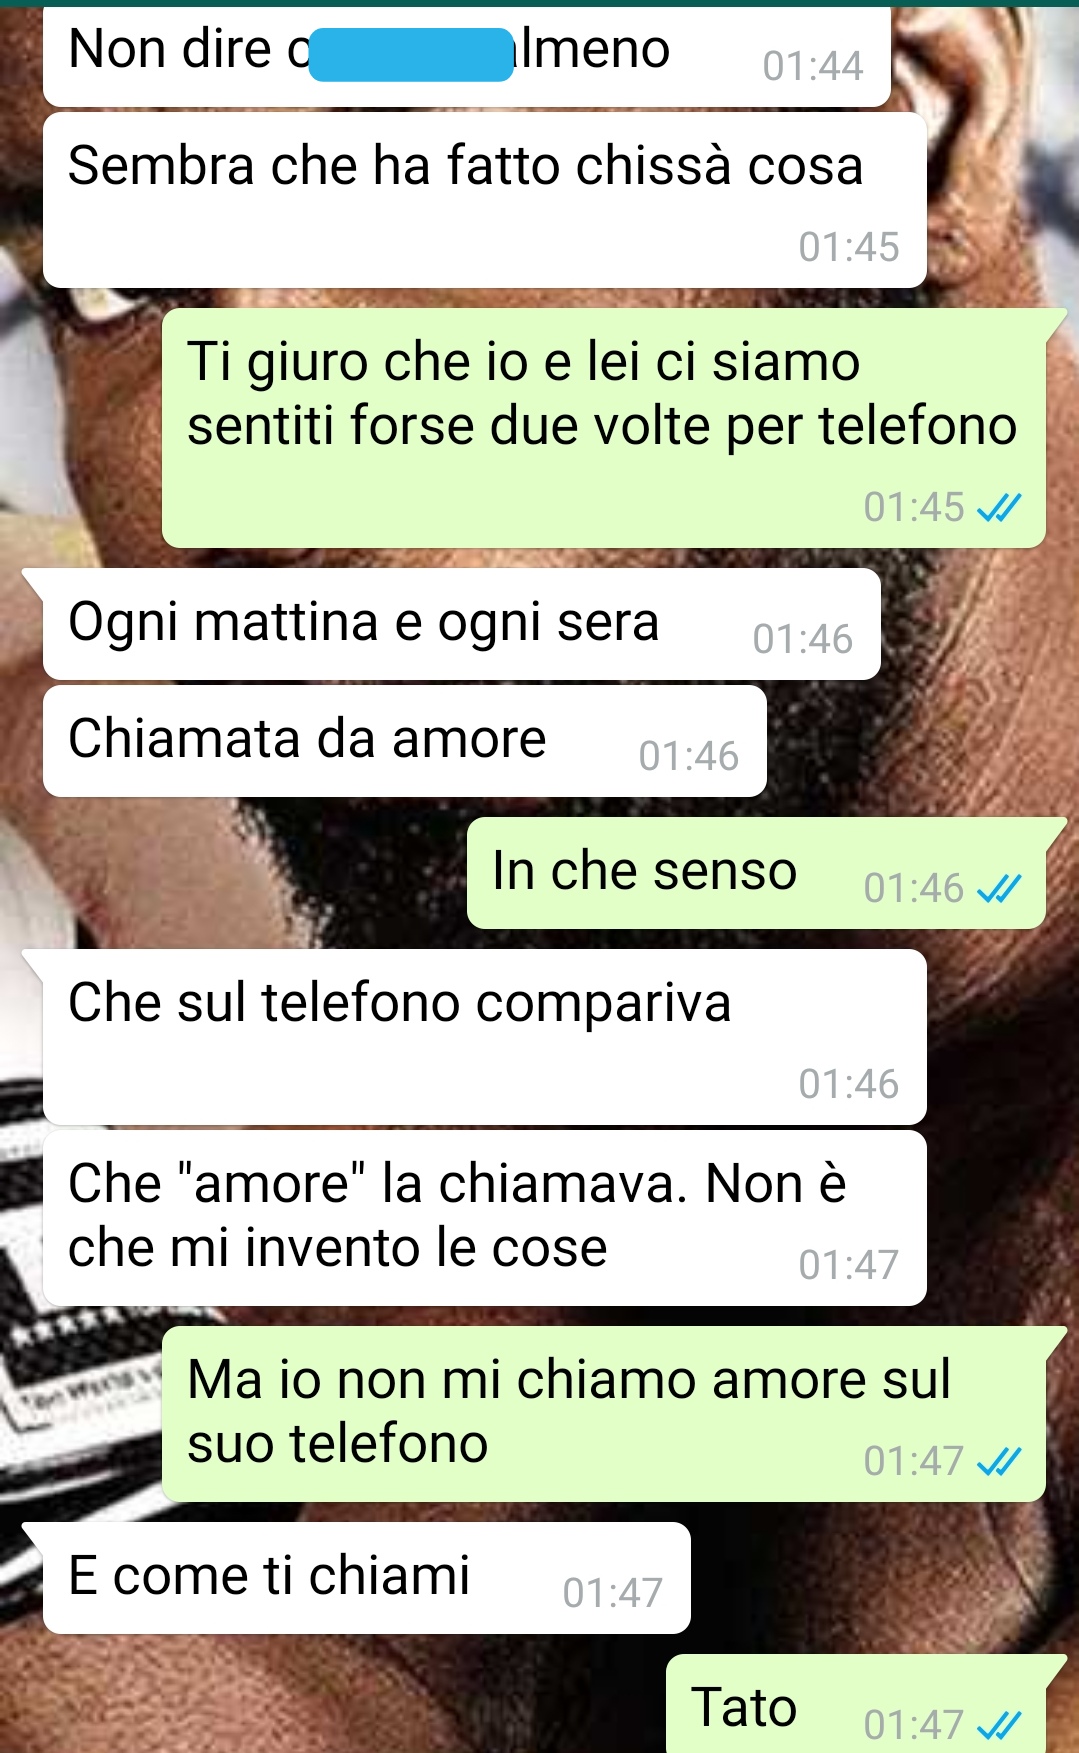Tap the 01:47 timestamp beside 'E come ti chiami'

tap(612, 1593)
